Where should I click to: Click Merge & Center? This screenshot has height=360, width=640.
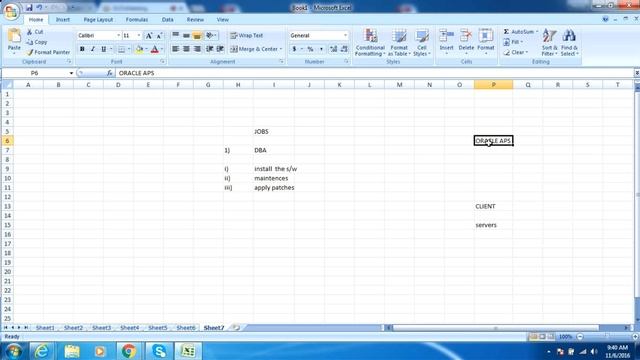click(253, 49)
